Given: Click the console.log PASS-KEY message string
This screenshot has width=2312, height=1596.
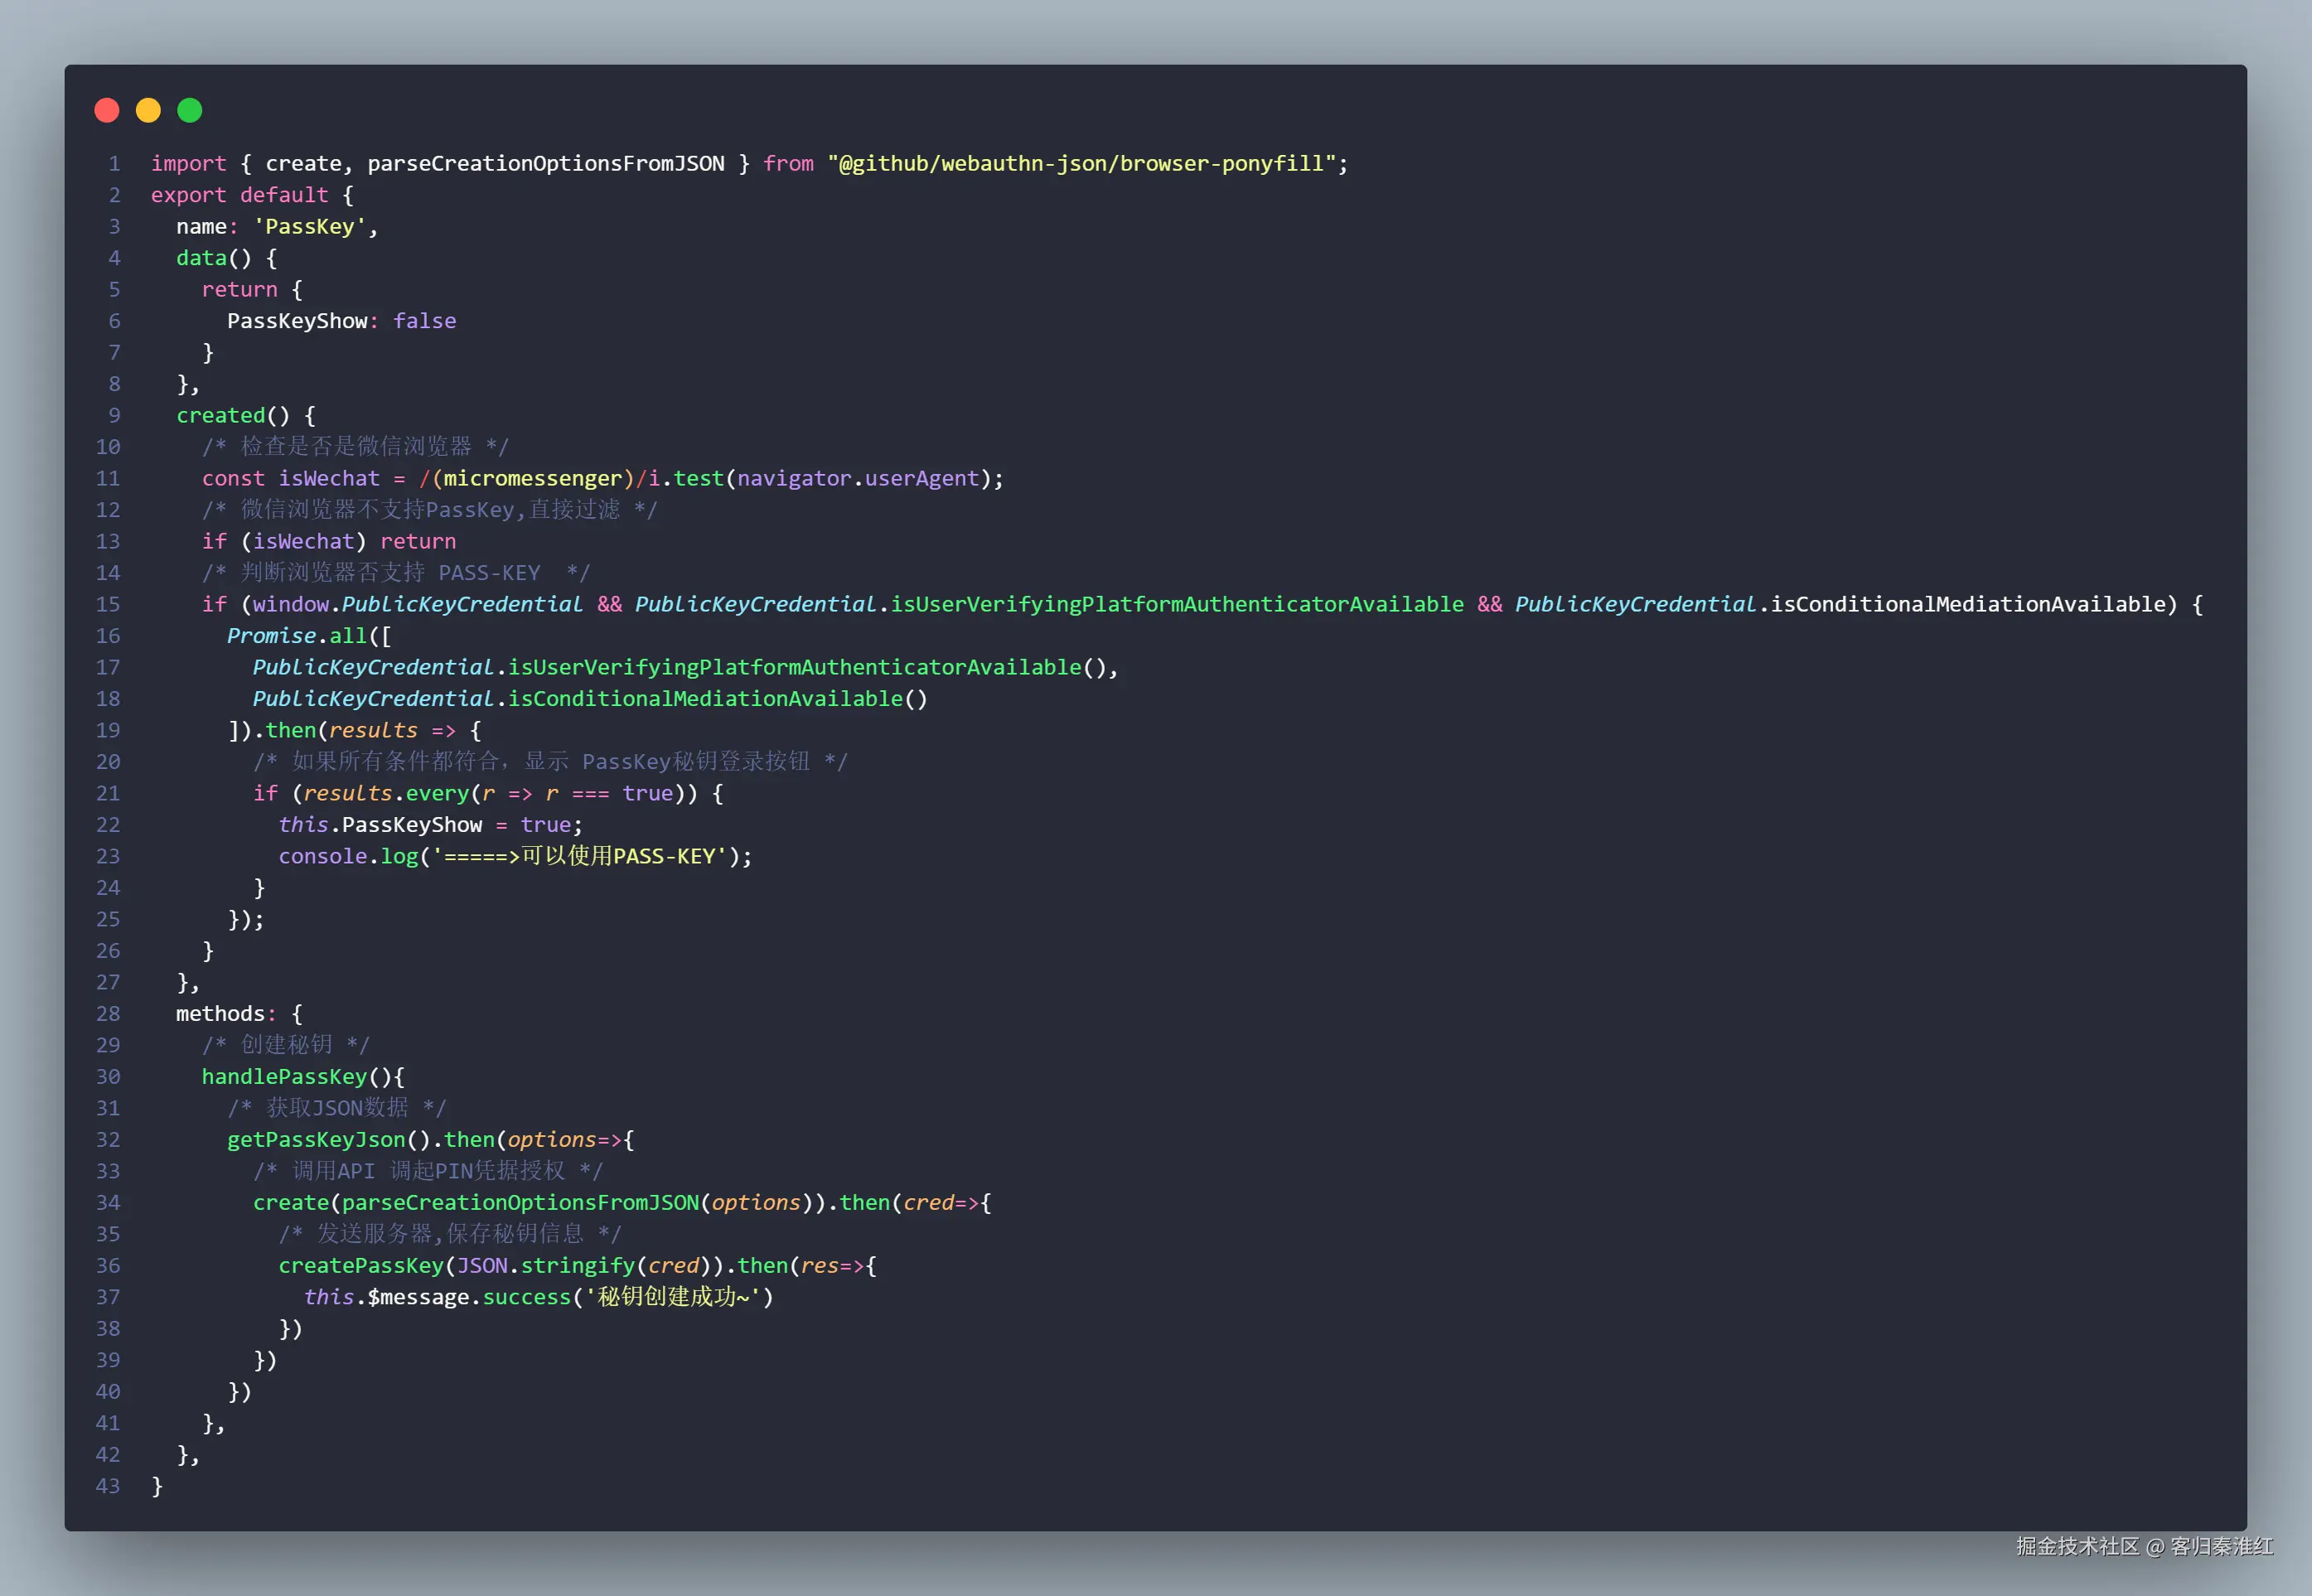Looking at the screenshot, I should point(578,856).
